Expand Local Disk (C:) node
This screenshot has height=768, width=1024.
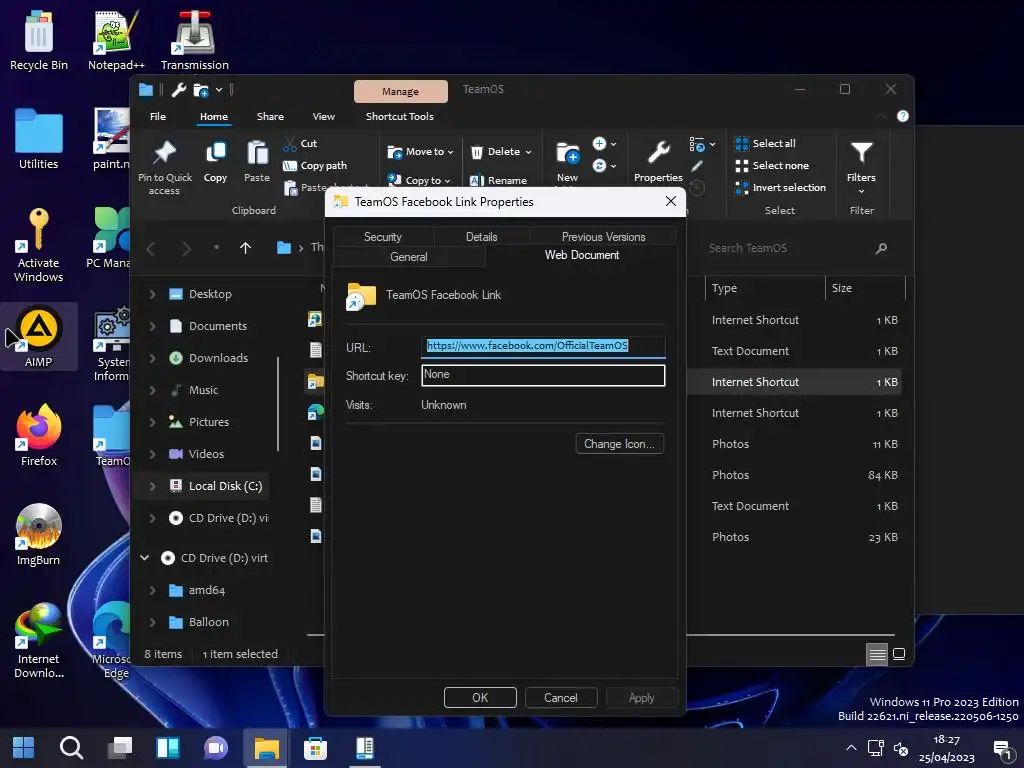pyautogui.click(x=152, y=487)
